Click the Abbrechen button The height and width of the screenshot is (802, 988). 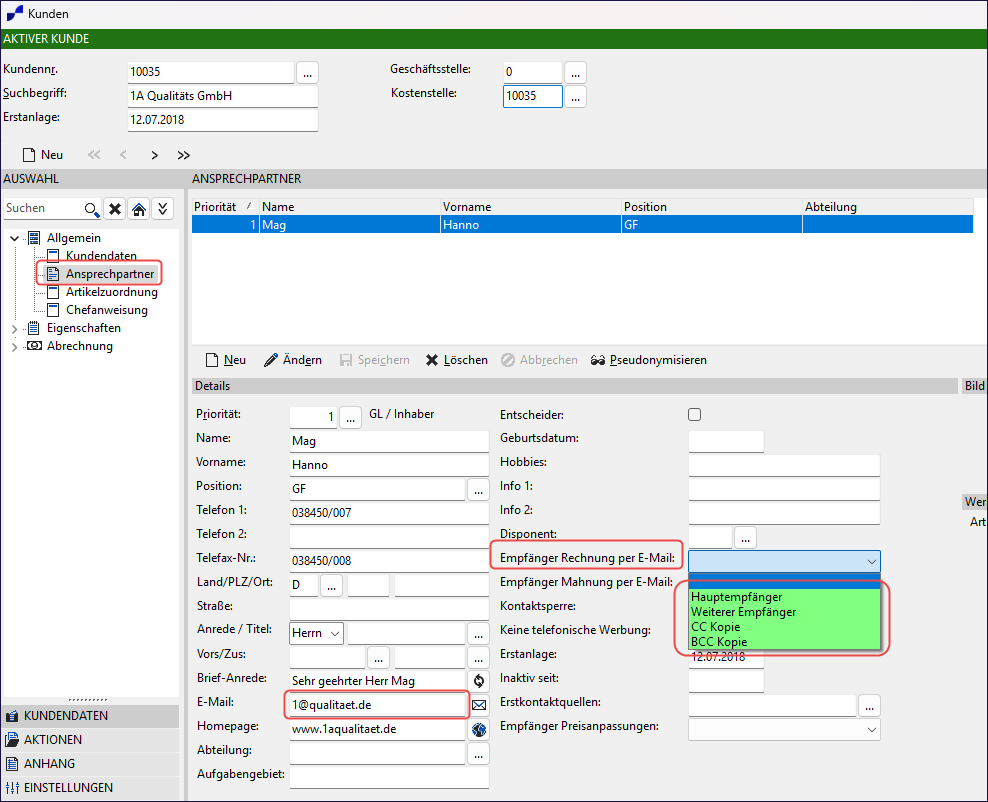click(x=539, y=360)
